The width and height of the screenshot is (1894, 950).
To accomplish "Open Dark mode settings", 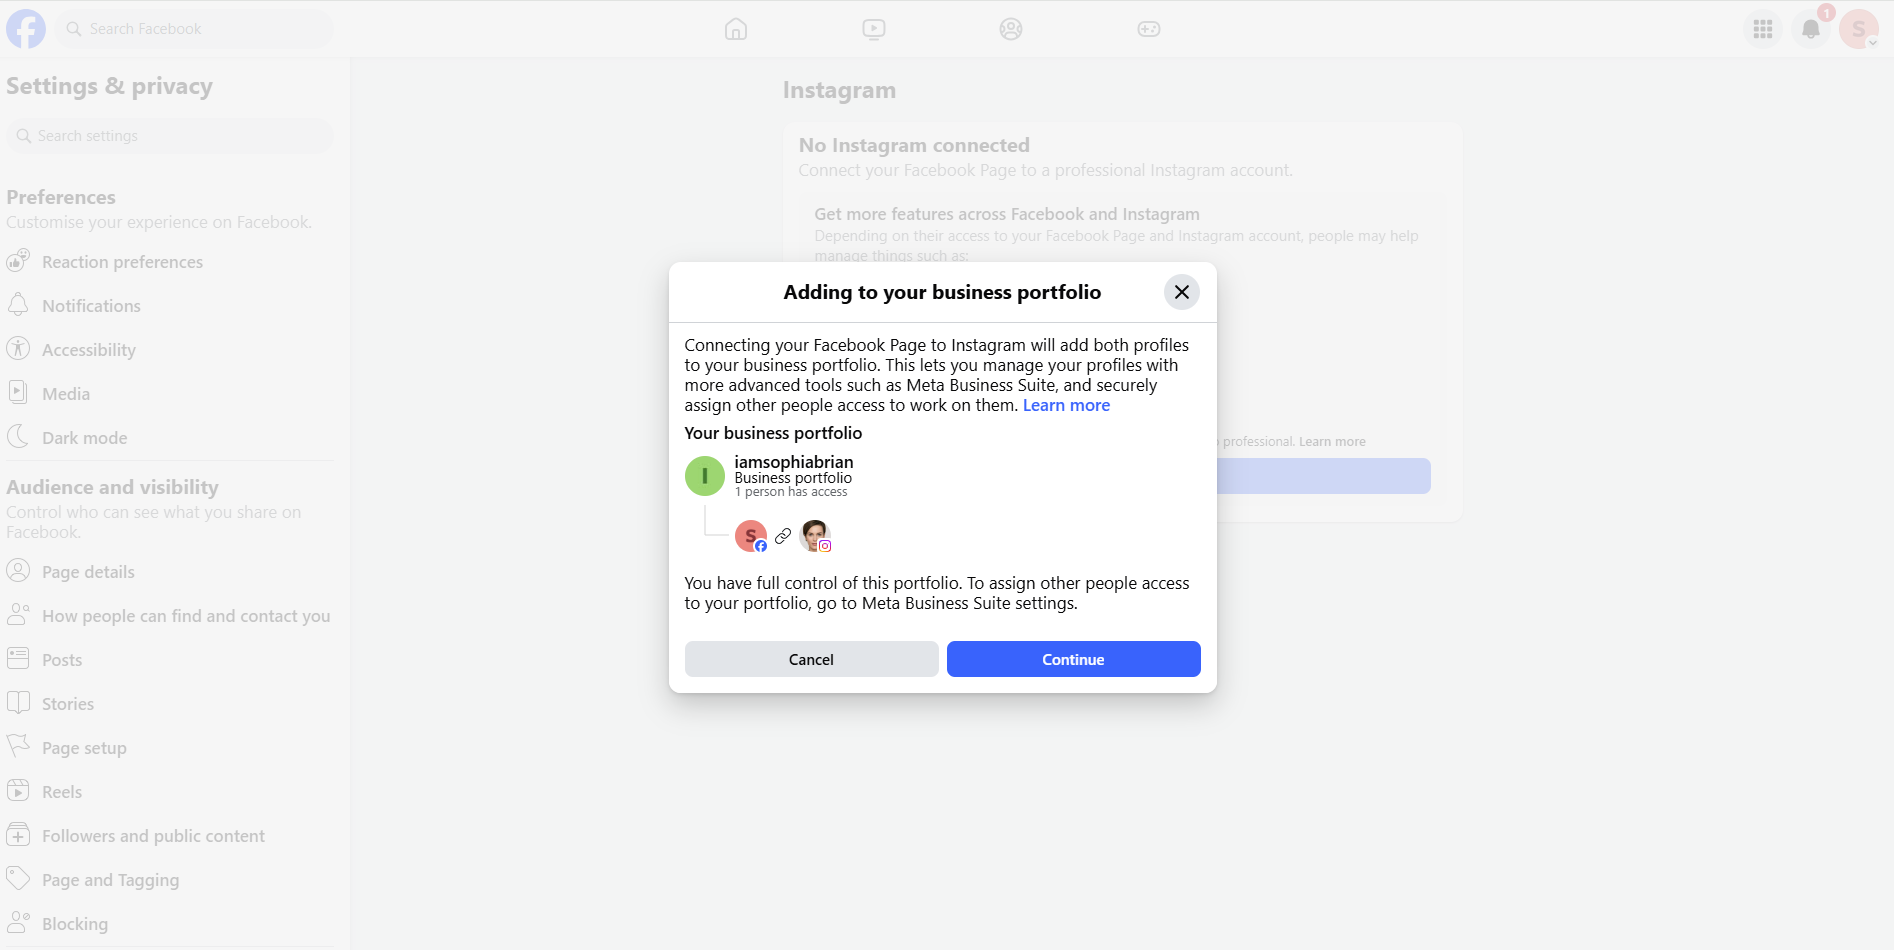I will [x=170, y=438].
